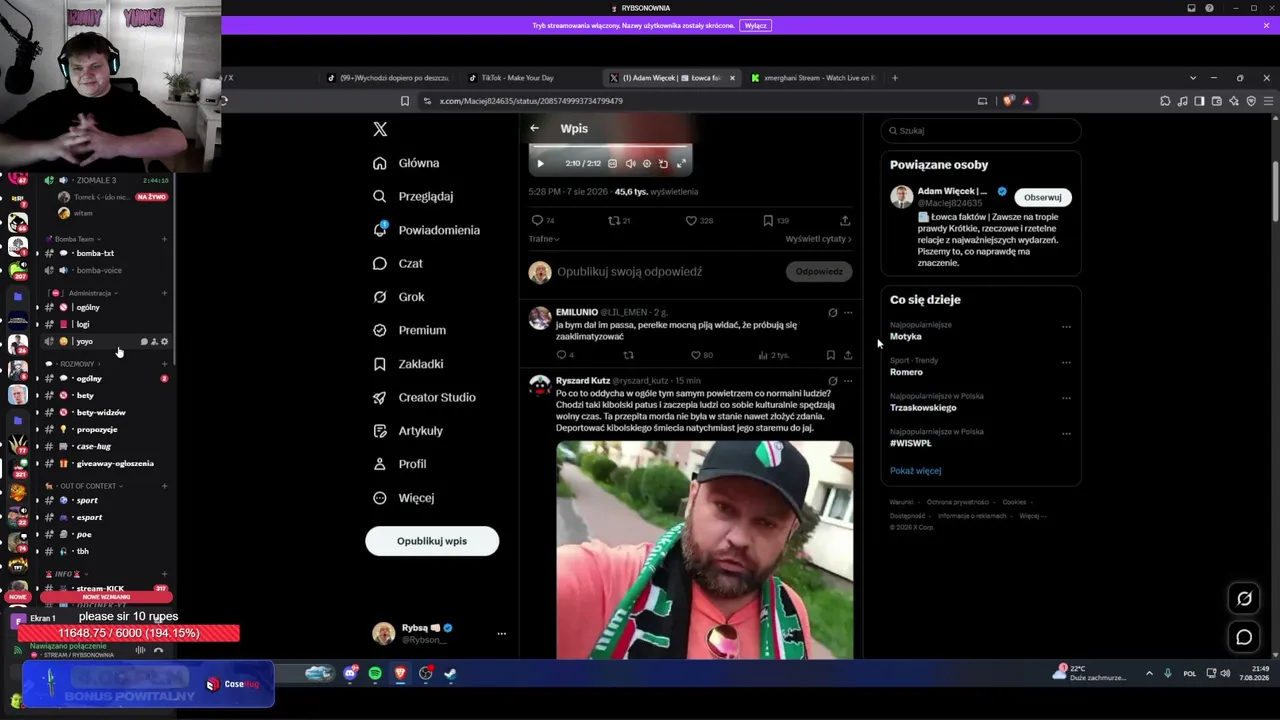This screenshot has width=1280, height=720.
Task: Disconnect from Discord voice call
Action: 158,650
